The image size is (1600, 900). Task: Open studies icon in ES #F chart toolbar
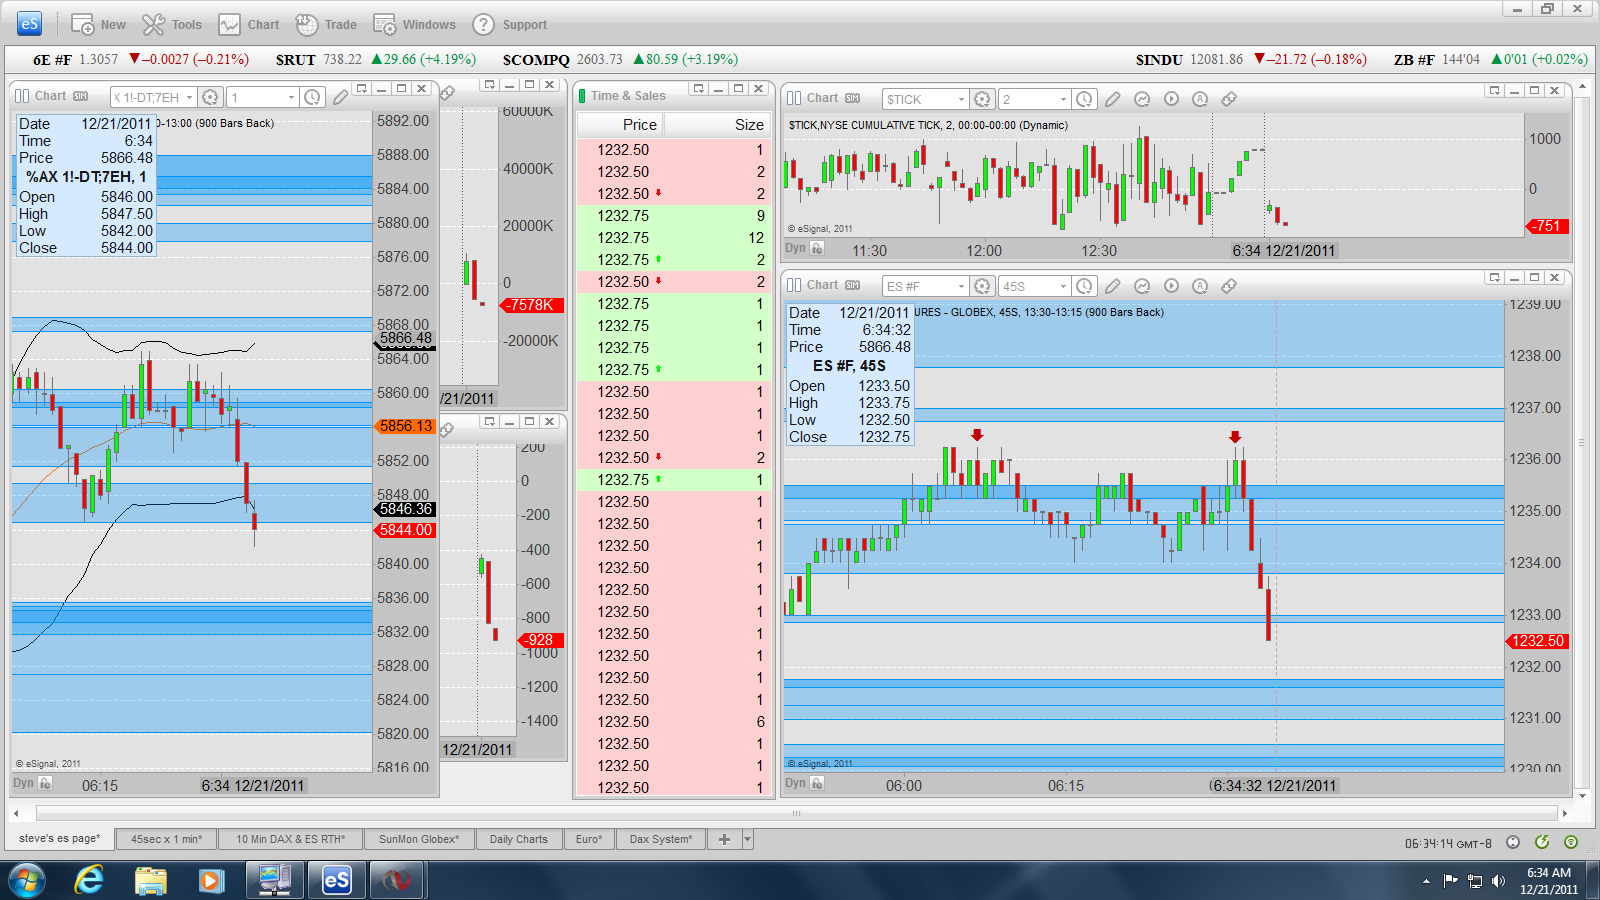point(1142,286)
